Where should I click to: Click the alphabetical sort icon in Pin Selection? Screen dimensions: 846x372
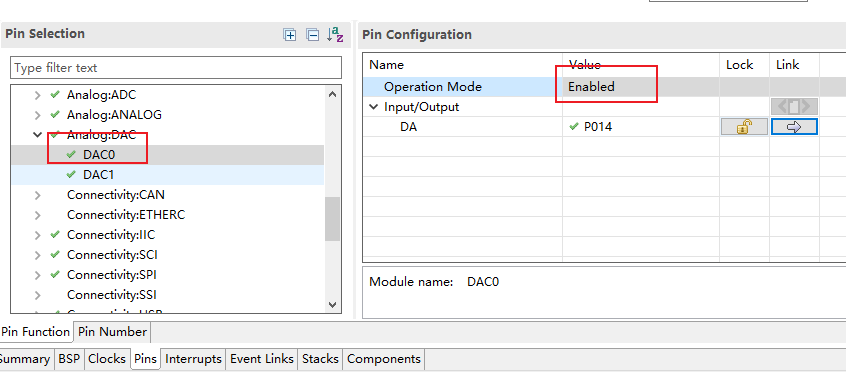(x=335, y=35)
